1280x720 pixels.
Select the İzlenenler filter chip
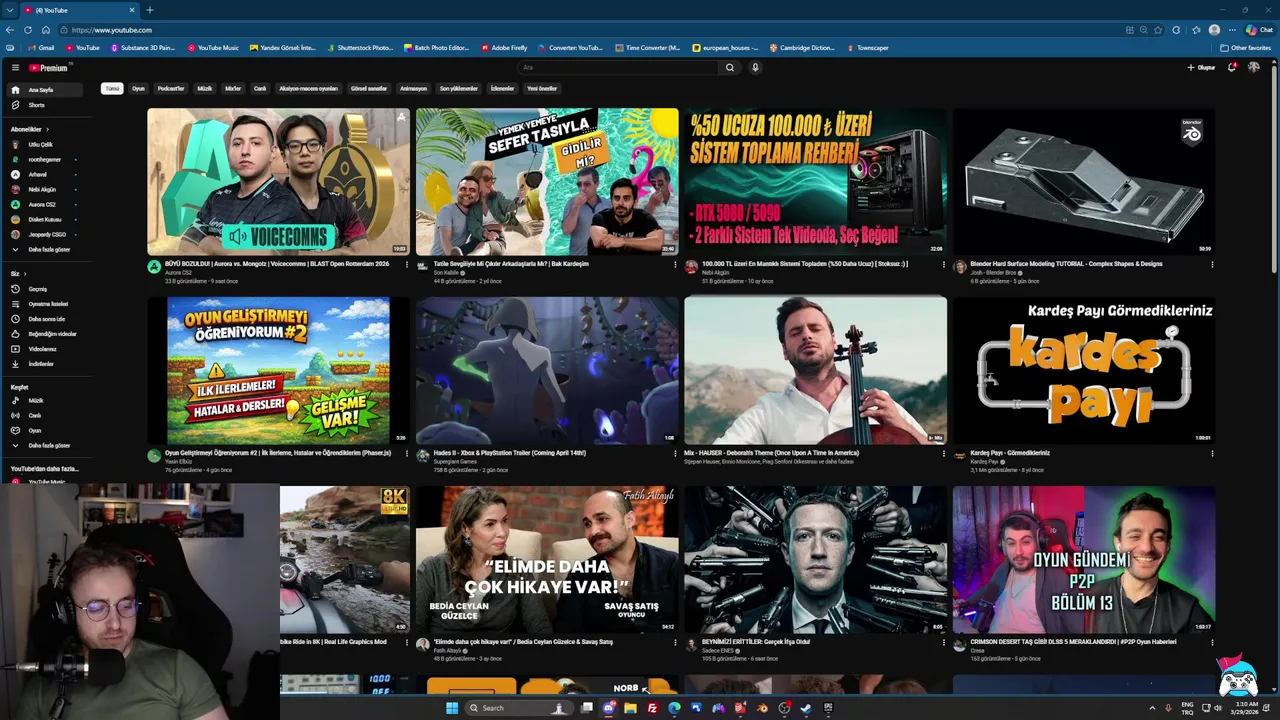coord(502,89)
